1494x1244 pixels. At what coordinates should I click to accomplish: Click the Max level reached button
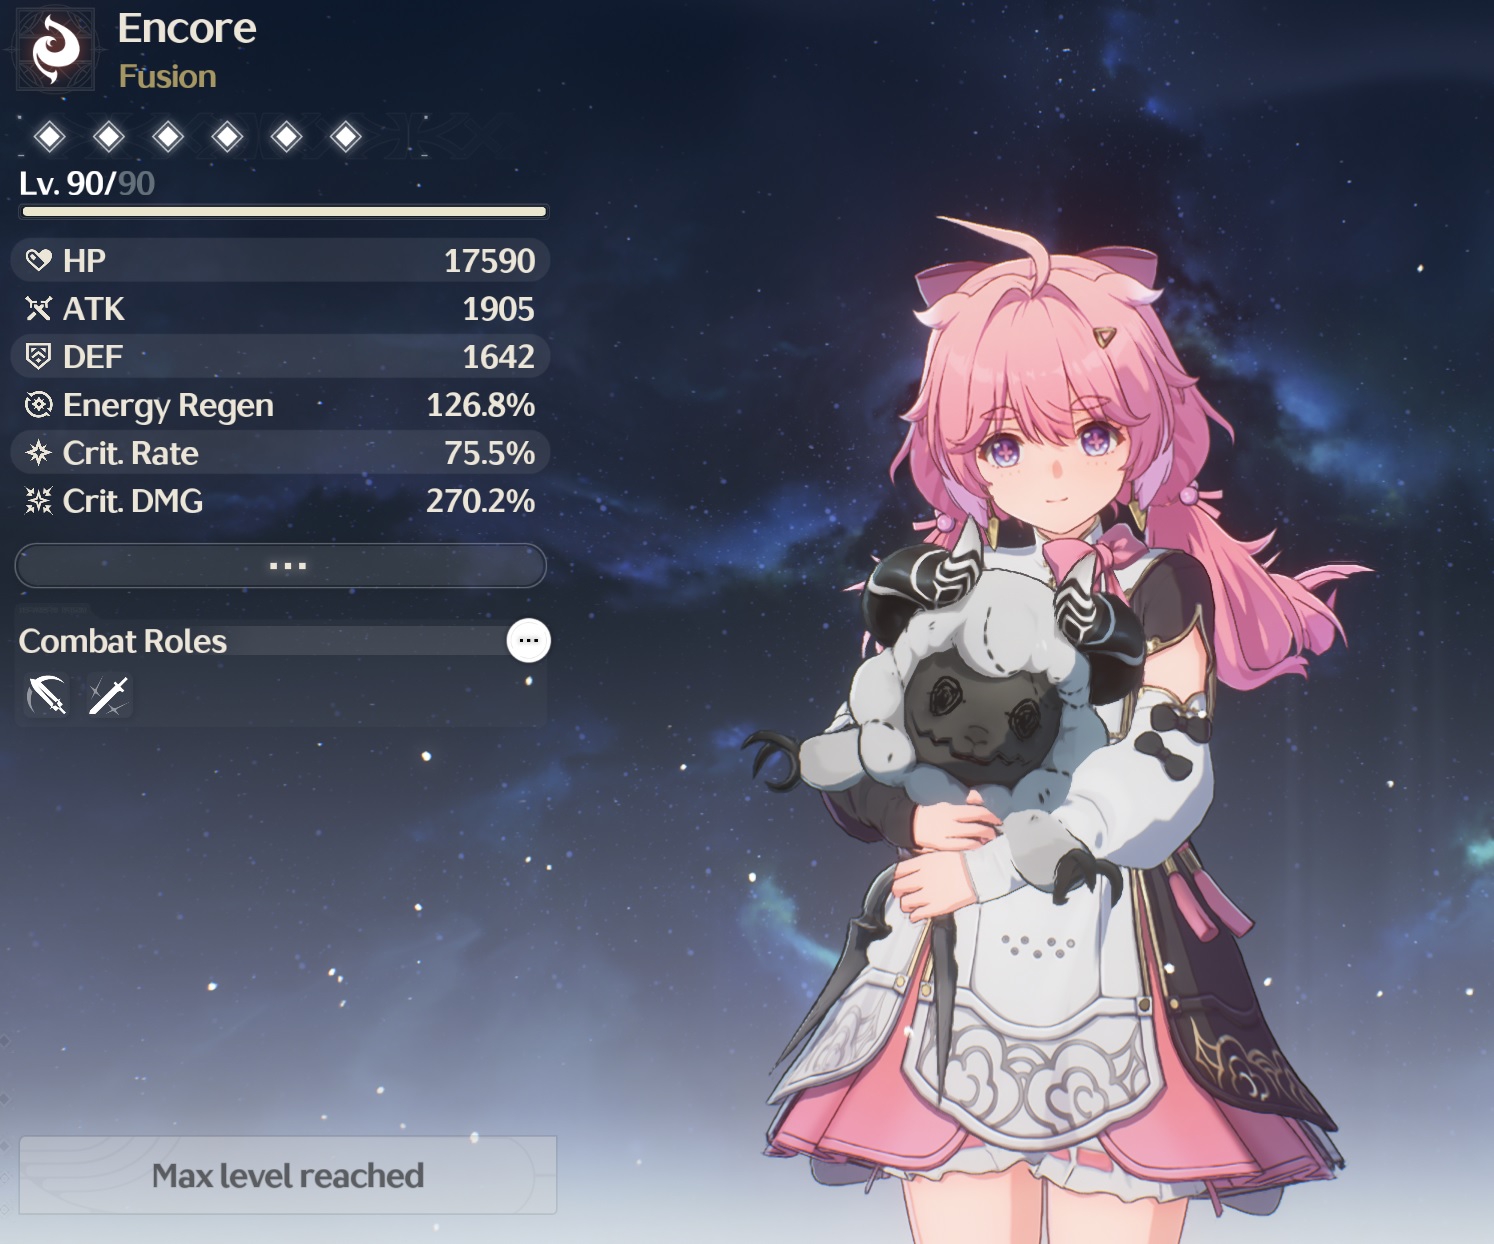(288, 1175)
